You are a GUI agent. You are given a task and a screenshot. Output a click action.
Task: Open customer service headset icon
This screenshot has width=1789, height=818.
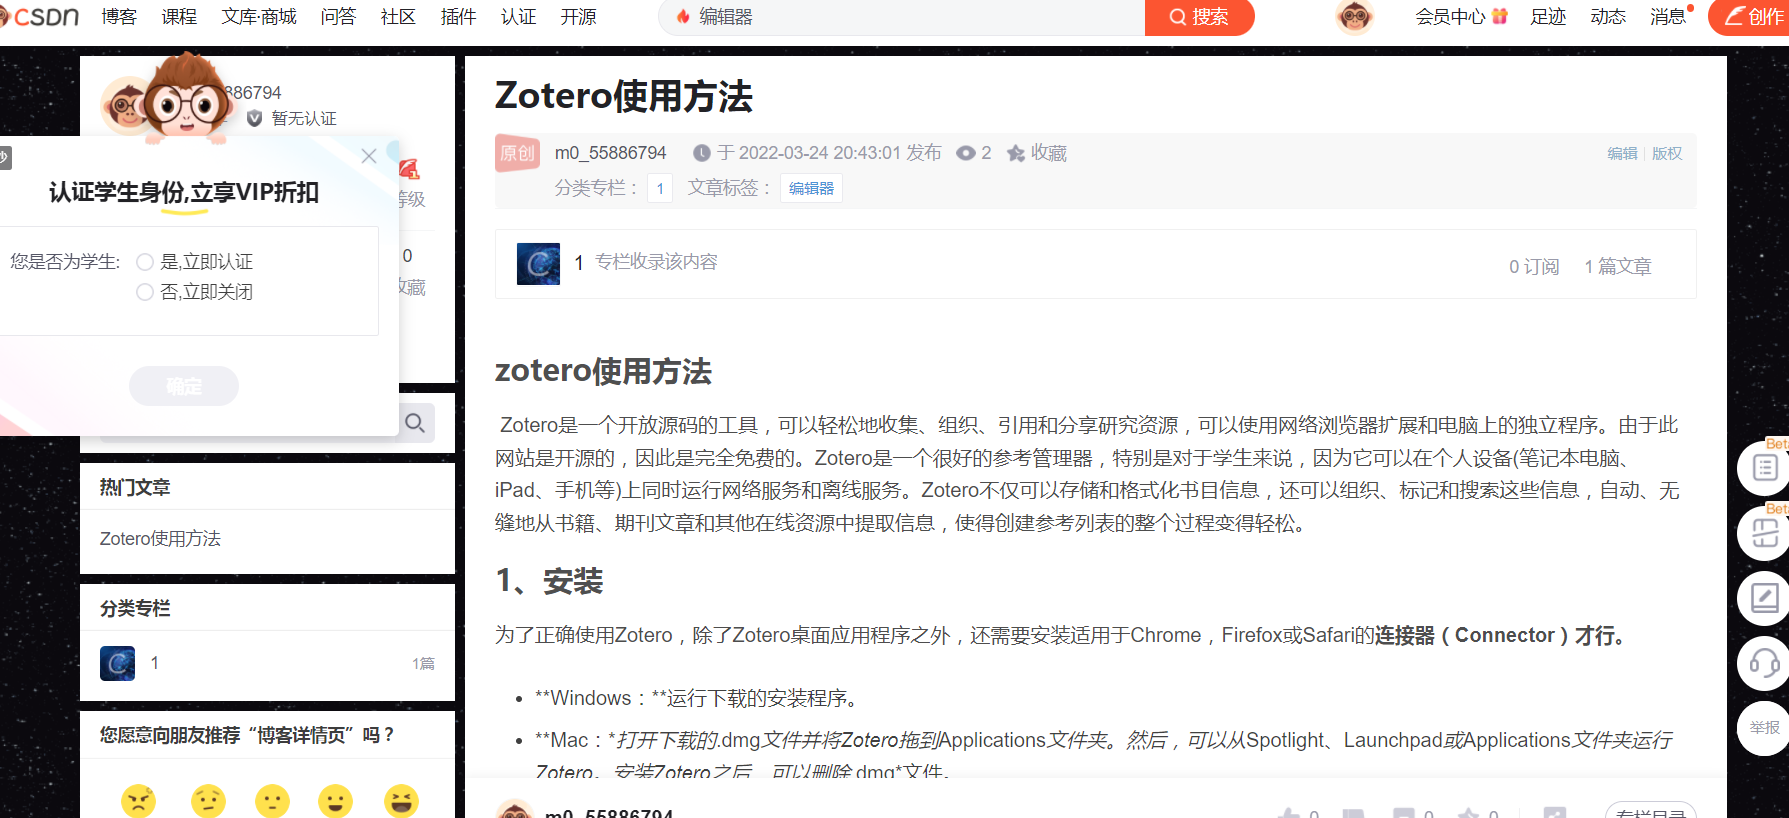click(1764, 664)
